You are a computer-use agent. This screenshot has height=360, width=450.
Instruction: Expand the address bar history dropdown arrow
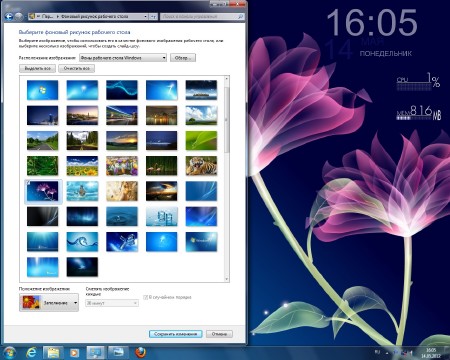coord(145,16)
